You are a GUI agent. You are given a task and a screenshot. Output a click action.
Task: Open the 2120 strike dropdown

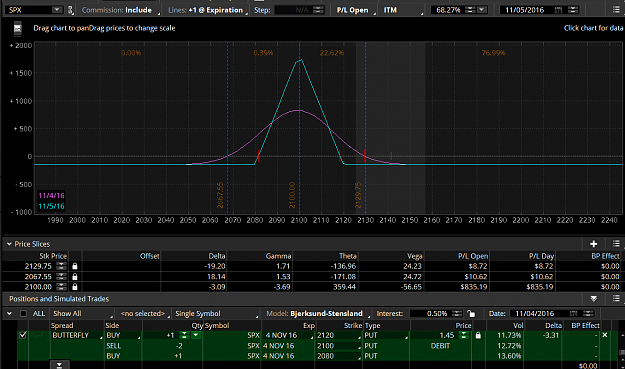339,336
